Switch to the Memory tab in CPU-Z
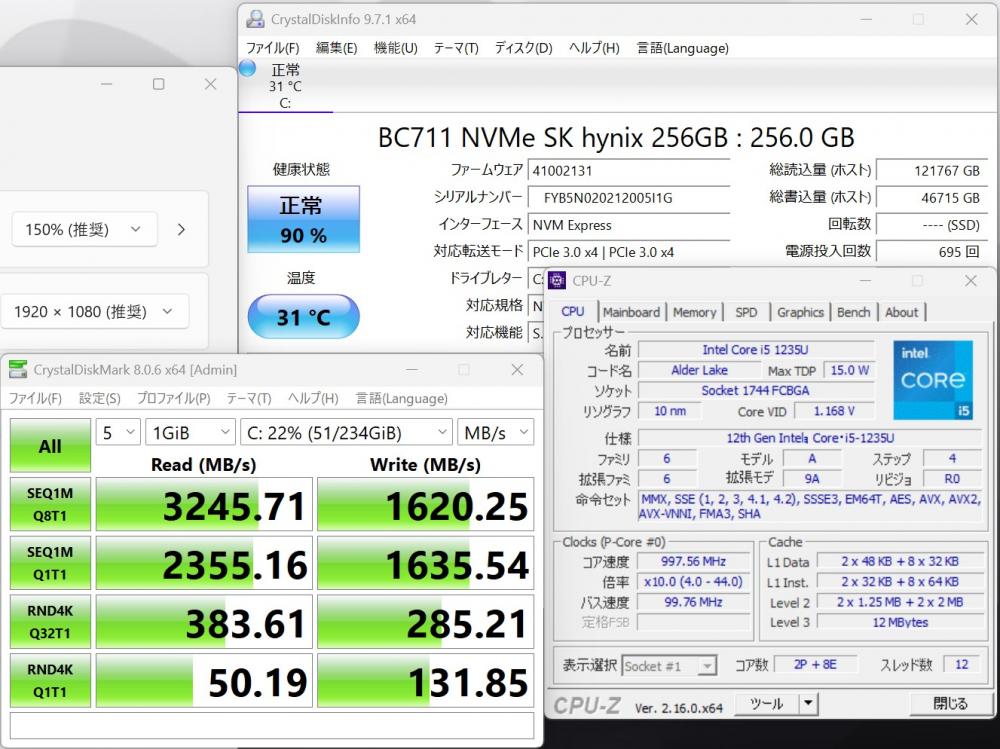This screenshot has width=1000, height=749. click(x=694, y=312)
